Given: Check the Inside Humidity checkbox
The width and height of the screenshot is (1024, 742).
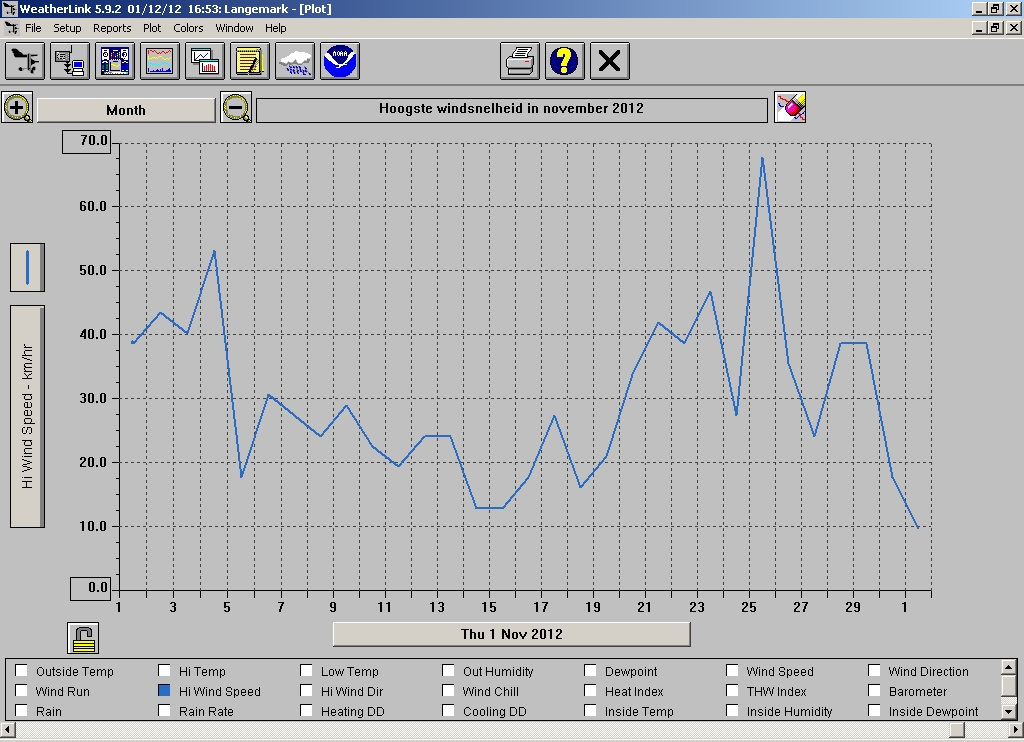Looking at the screenshot, I should coord(732,710).
